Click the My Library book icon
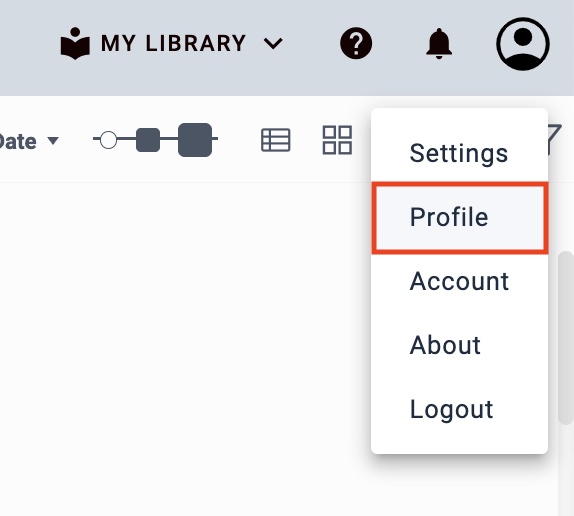The image size is (574, 516). (75, 43)
